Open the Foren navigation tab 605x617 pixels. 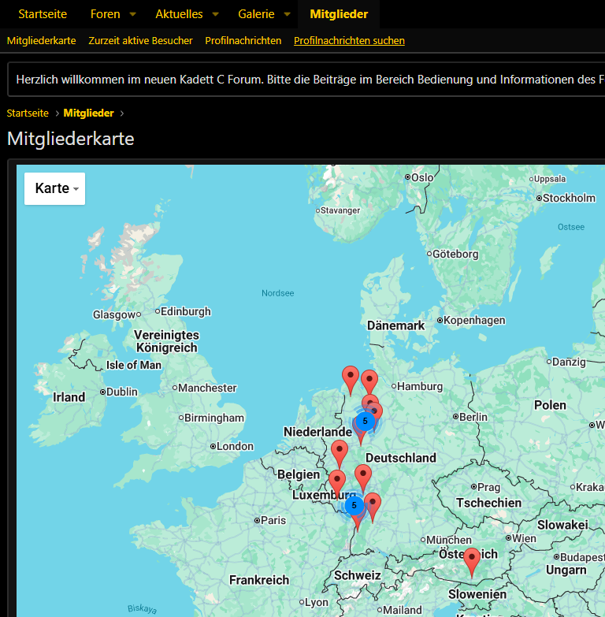click(x=105, y=14)
